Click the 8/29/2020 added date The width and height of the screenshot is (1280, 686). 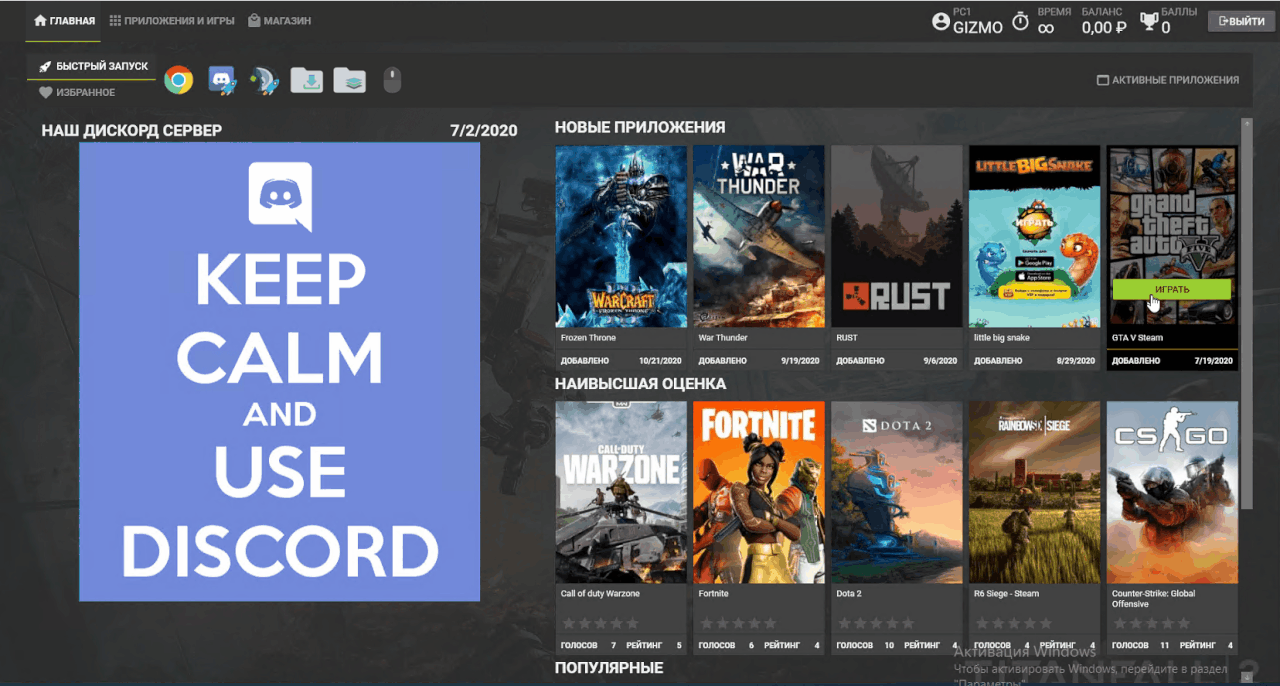point(1076,360)
